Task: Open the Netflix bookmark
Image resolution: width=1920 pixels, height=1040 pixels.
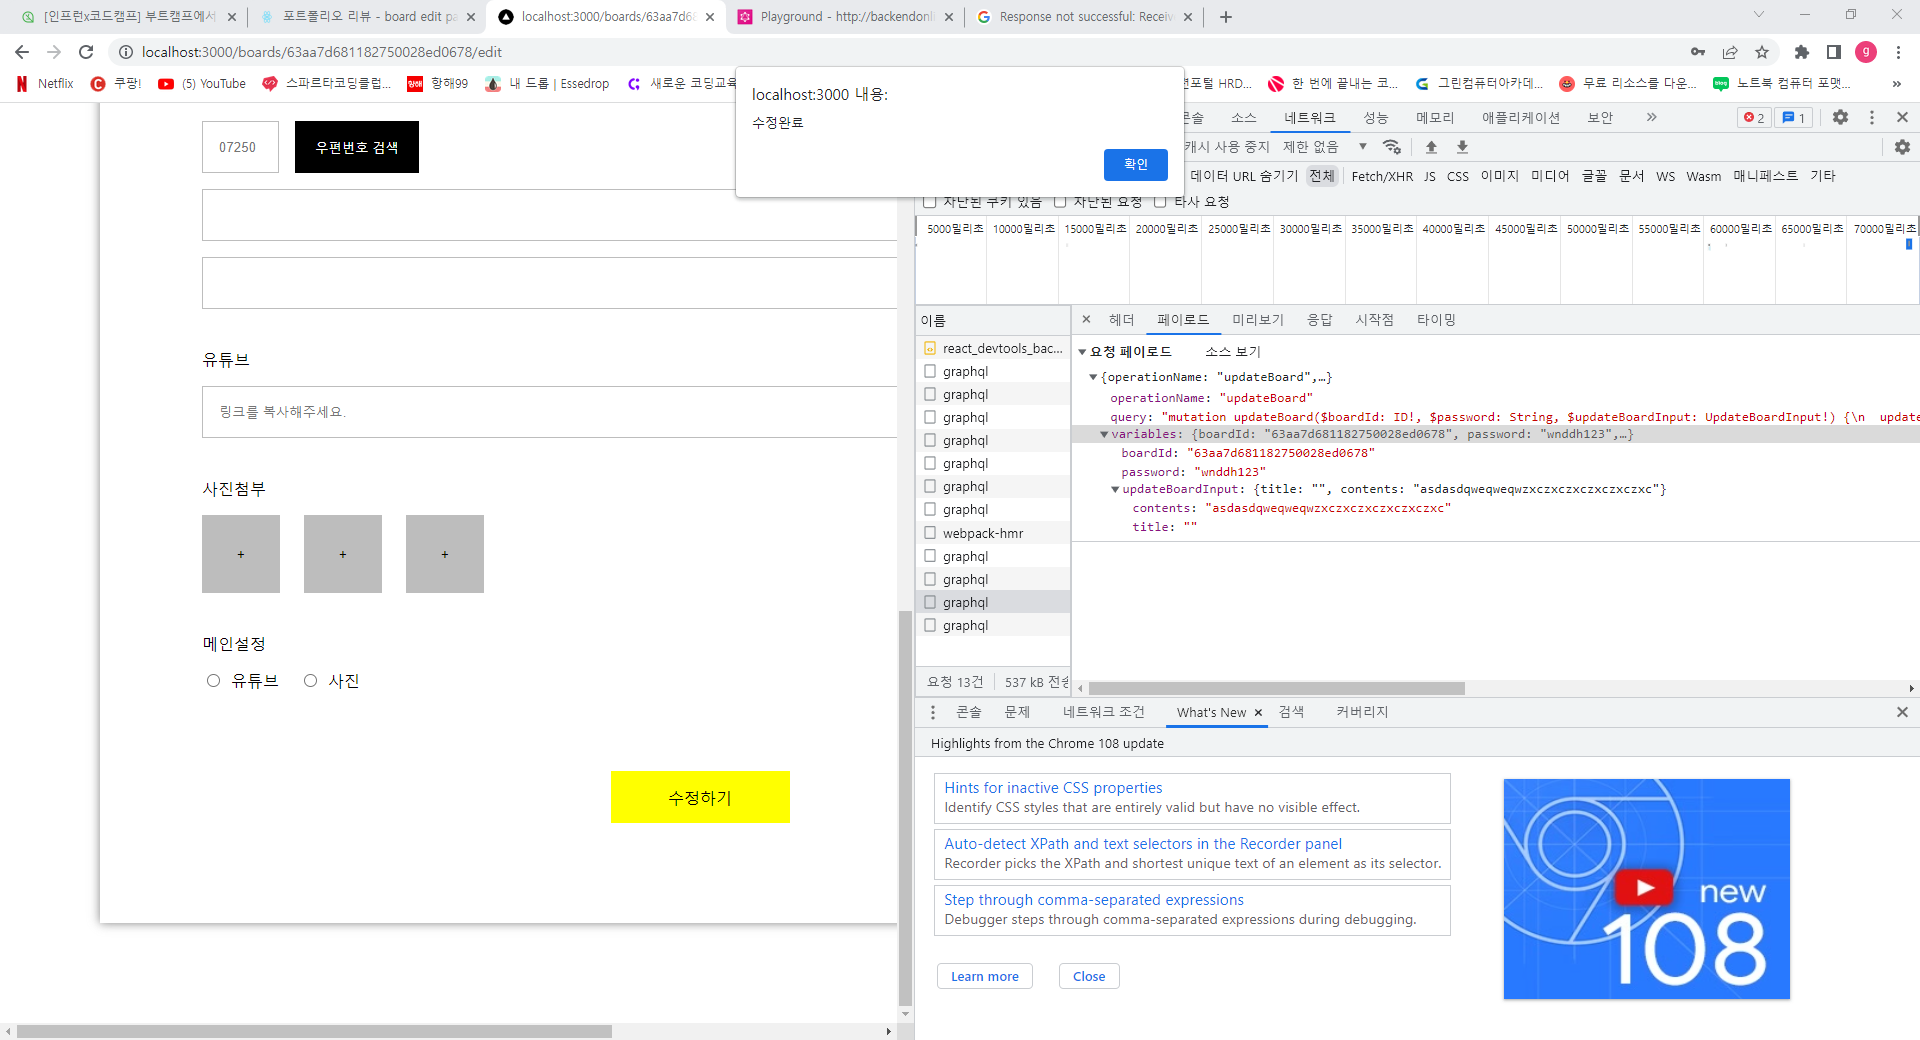Action: pyautogui.click(x=45, y=84)
